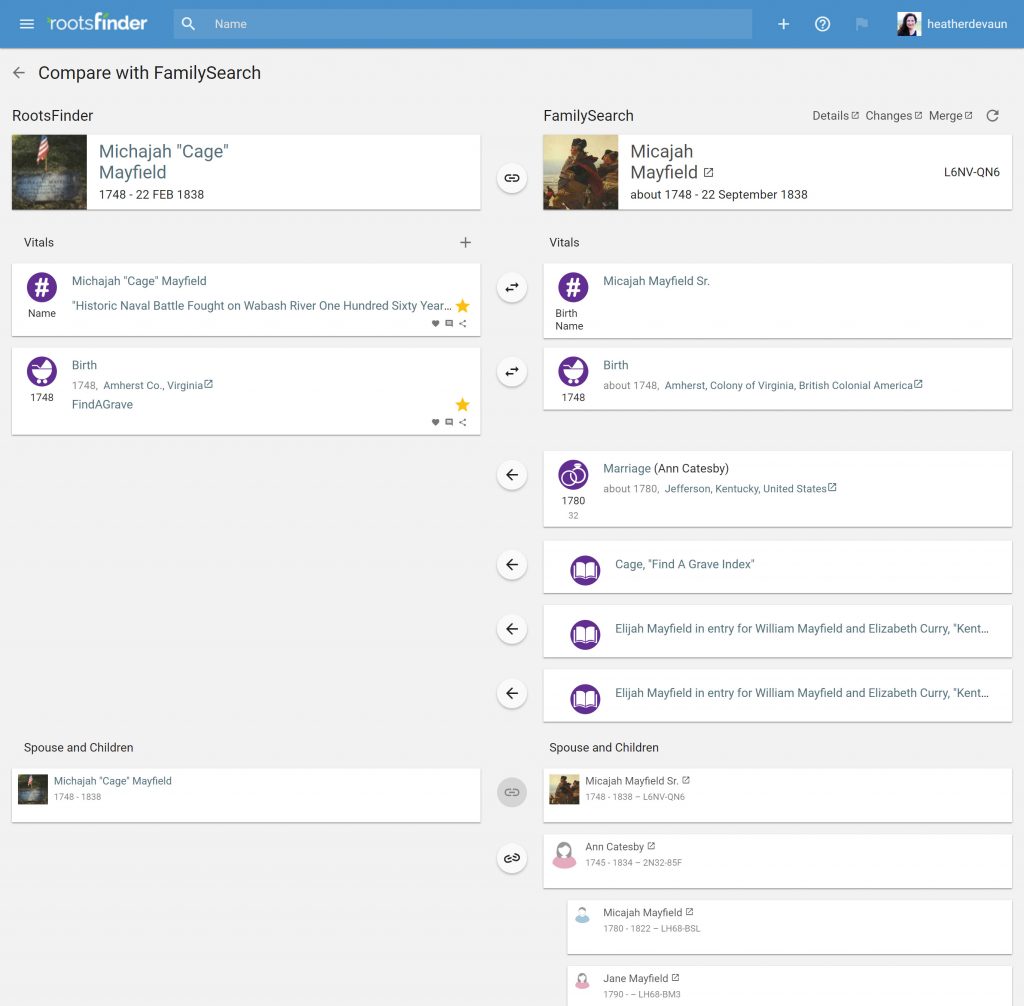Screen dimensions: 1024x1006
Task: Click the star on the Name card
Action: tap(462, 306)
